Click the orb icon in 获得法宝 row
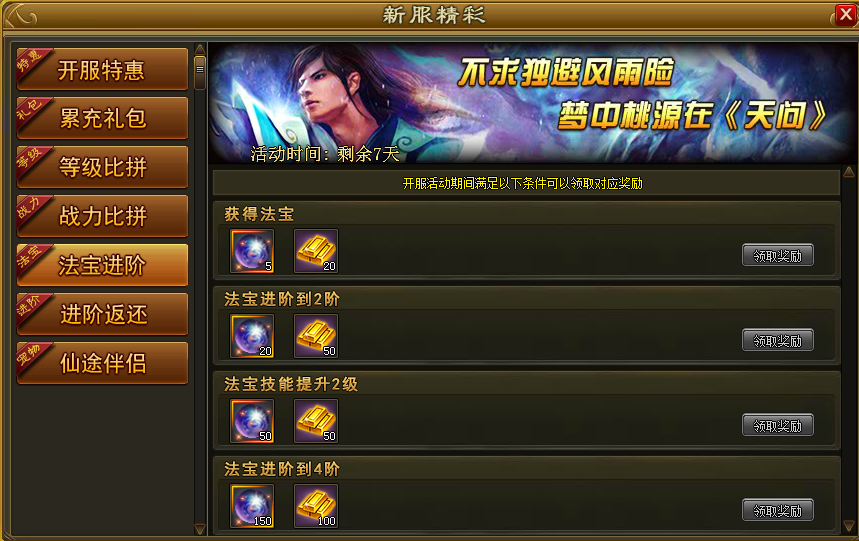 [252, 251]
